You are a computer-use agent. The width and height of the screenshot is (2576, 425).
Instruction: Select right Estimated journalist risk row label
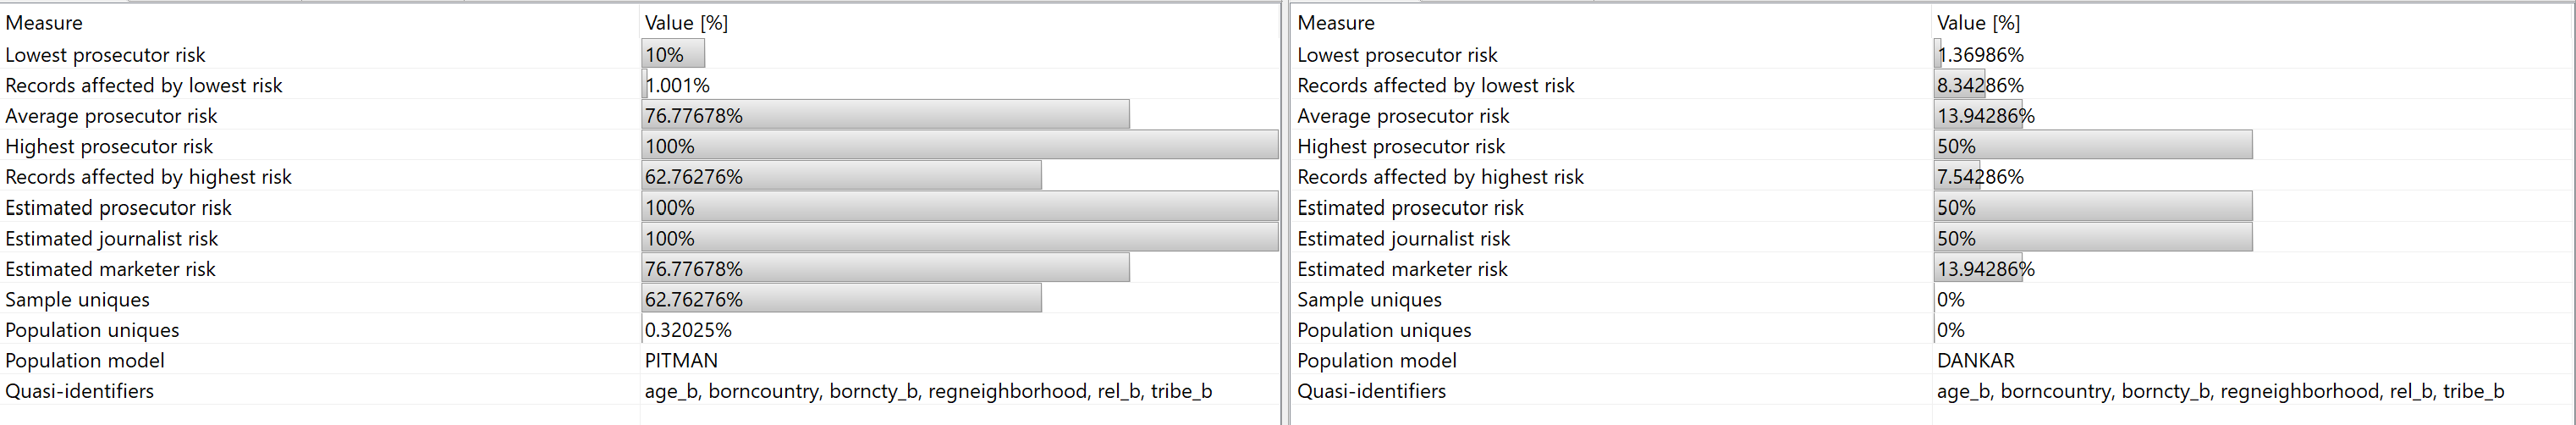tap(1404, 238)
